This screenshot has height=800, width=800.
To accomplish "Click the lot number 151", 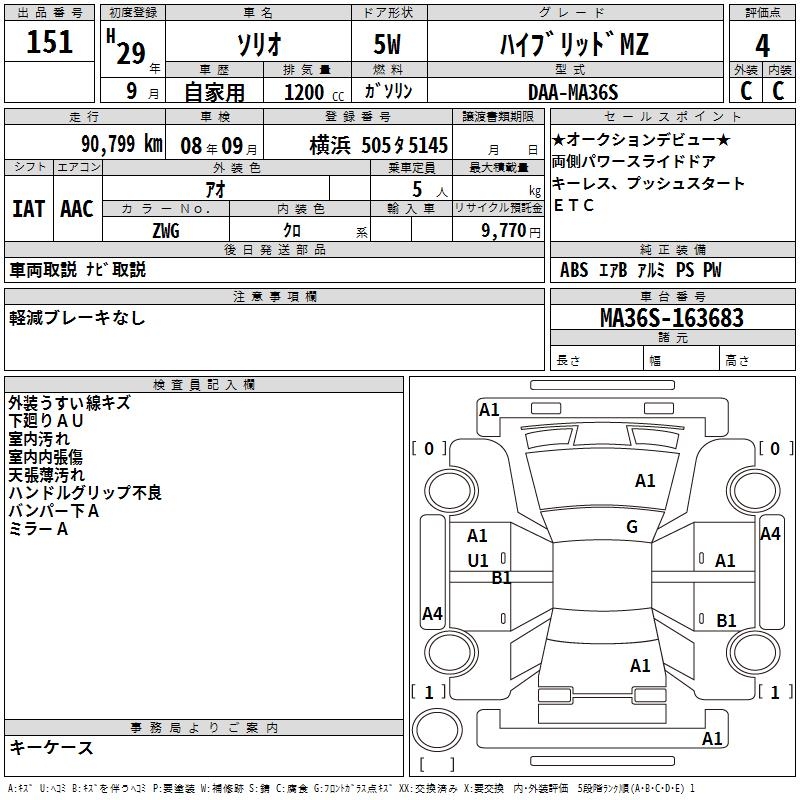I will click(50, 43).
